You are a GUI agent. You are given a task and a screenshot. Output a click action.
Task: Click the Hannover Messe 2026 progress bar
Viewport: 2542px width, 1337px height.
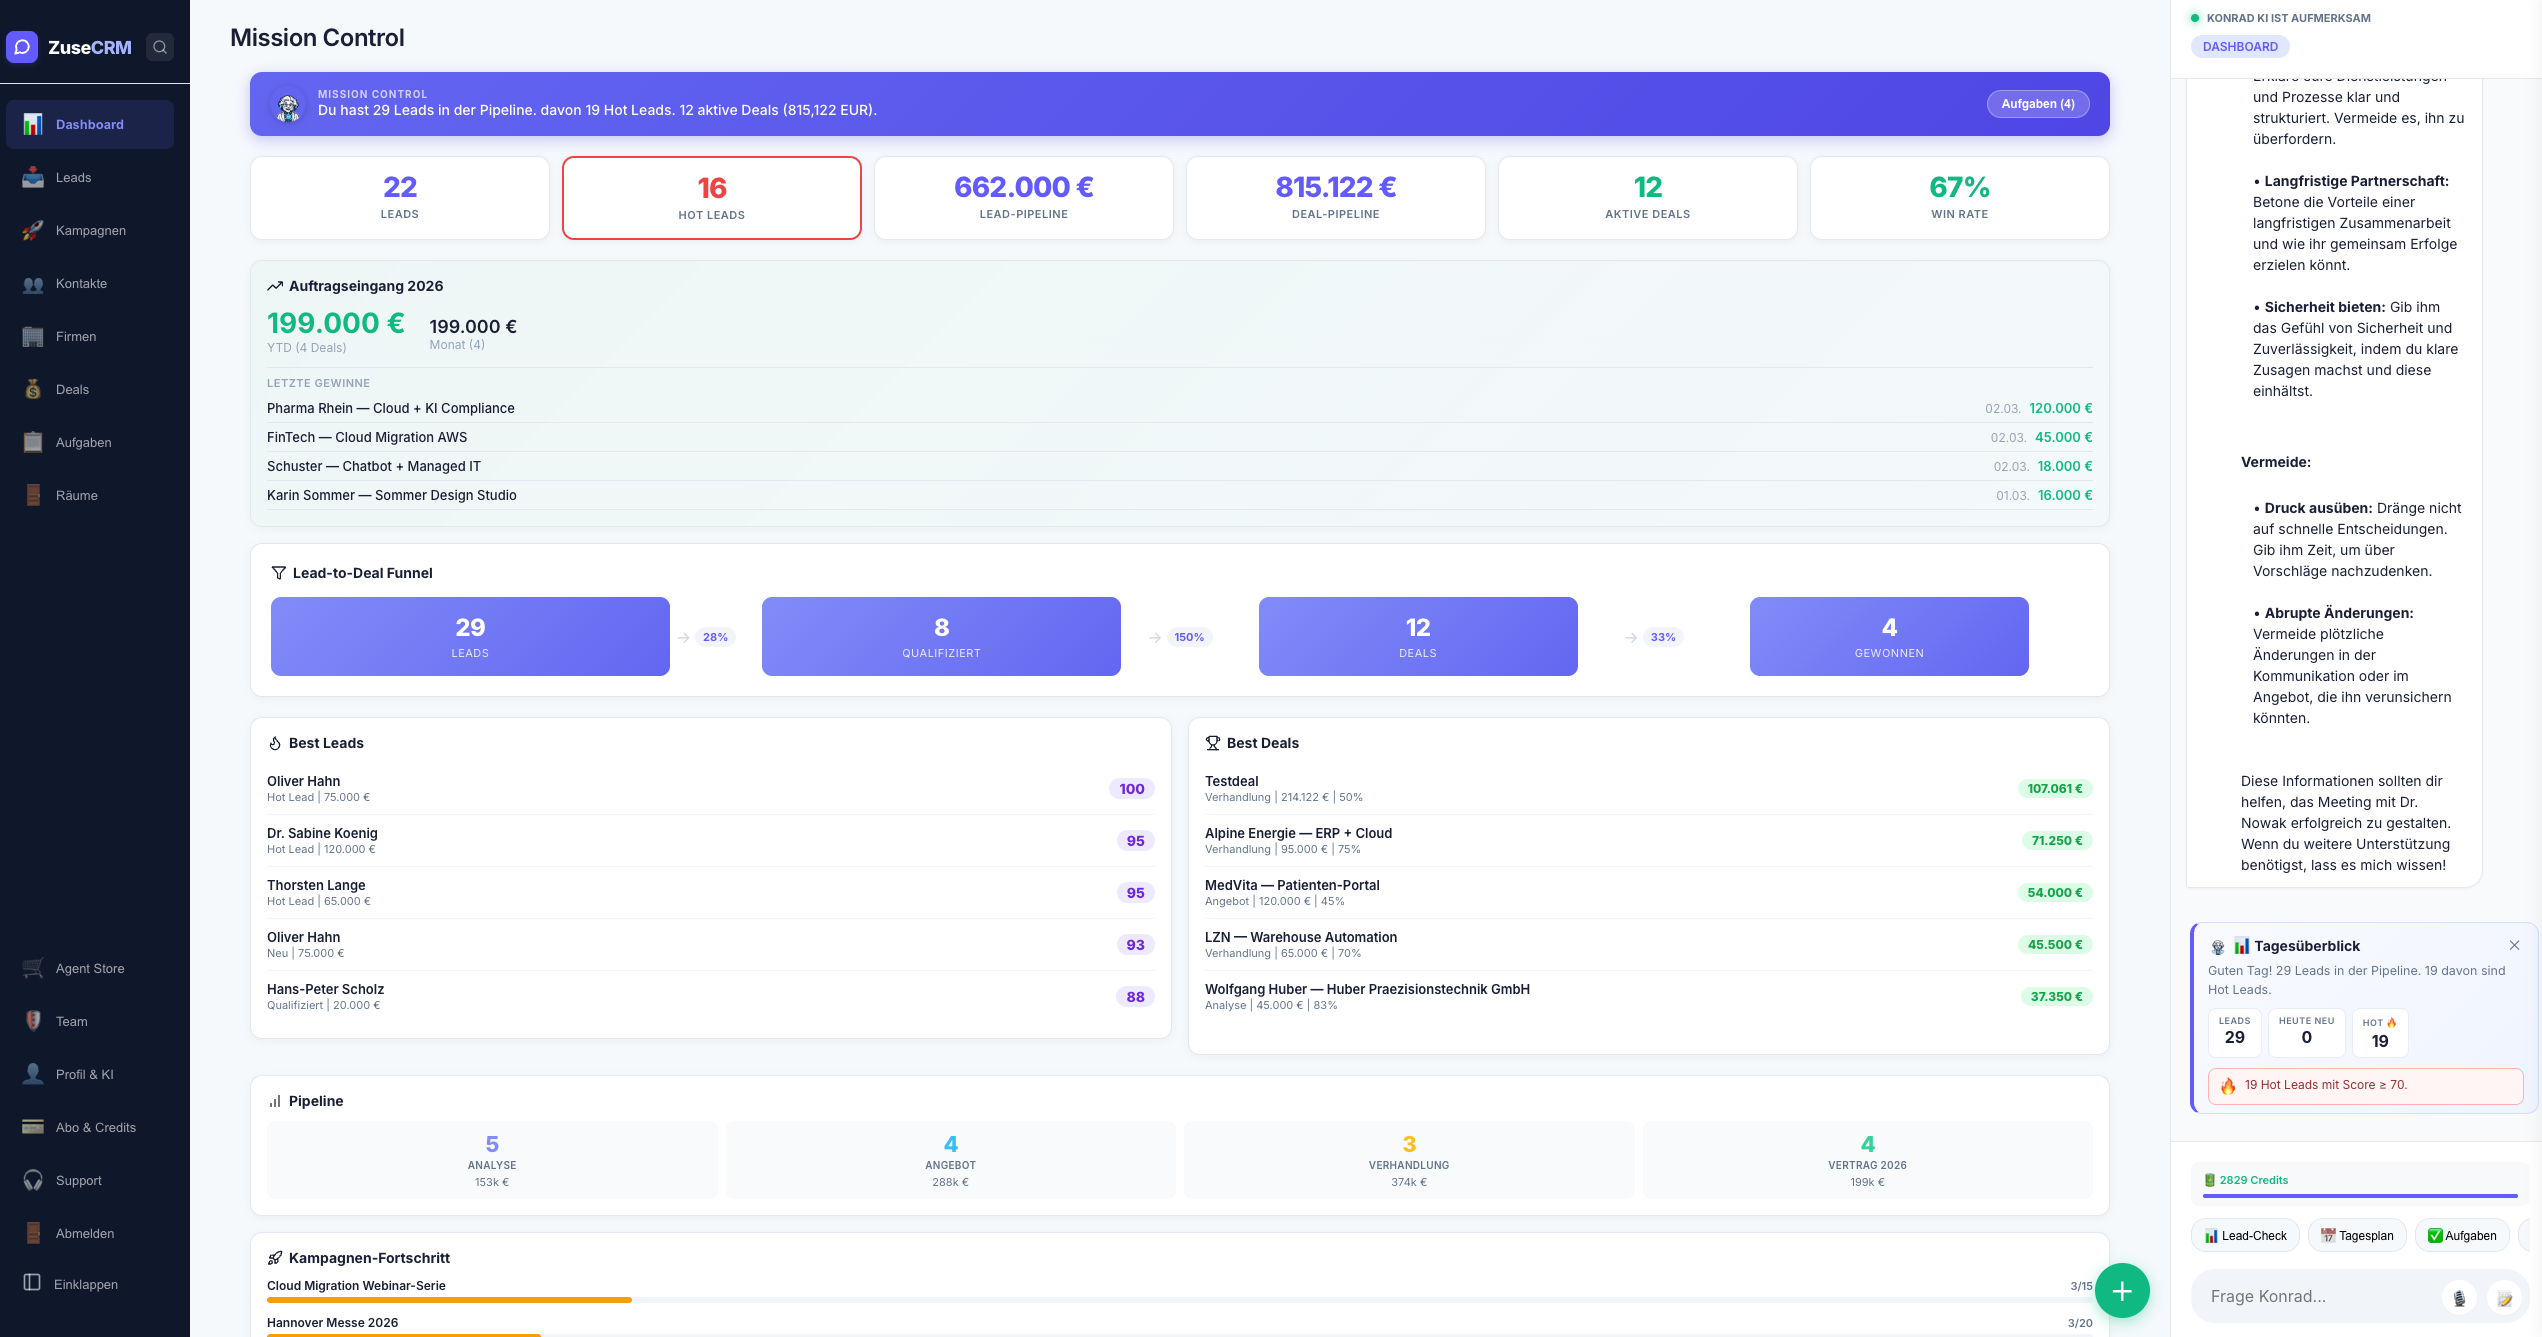(x=1179, y=1335)
